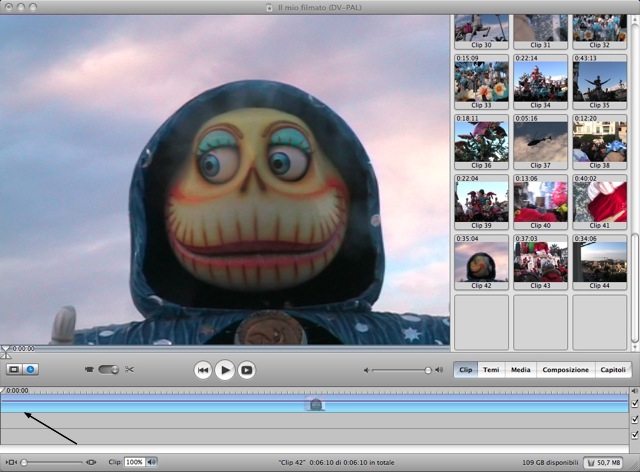The image size is (640, 472).
Task: Toggle the first audio track checkbox
Action: coord(635,419)
